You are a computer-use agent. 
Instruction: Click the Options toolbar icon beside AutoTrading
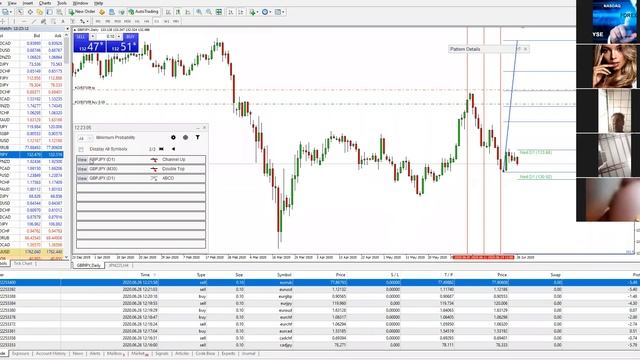122,12
